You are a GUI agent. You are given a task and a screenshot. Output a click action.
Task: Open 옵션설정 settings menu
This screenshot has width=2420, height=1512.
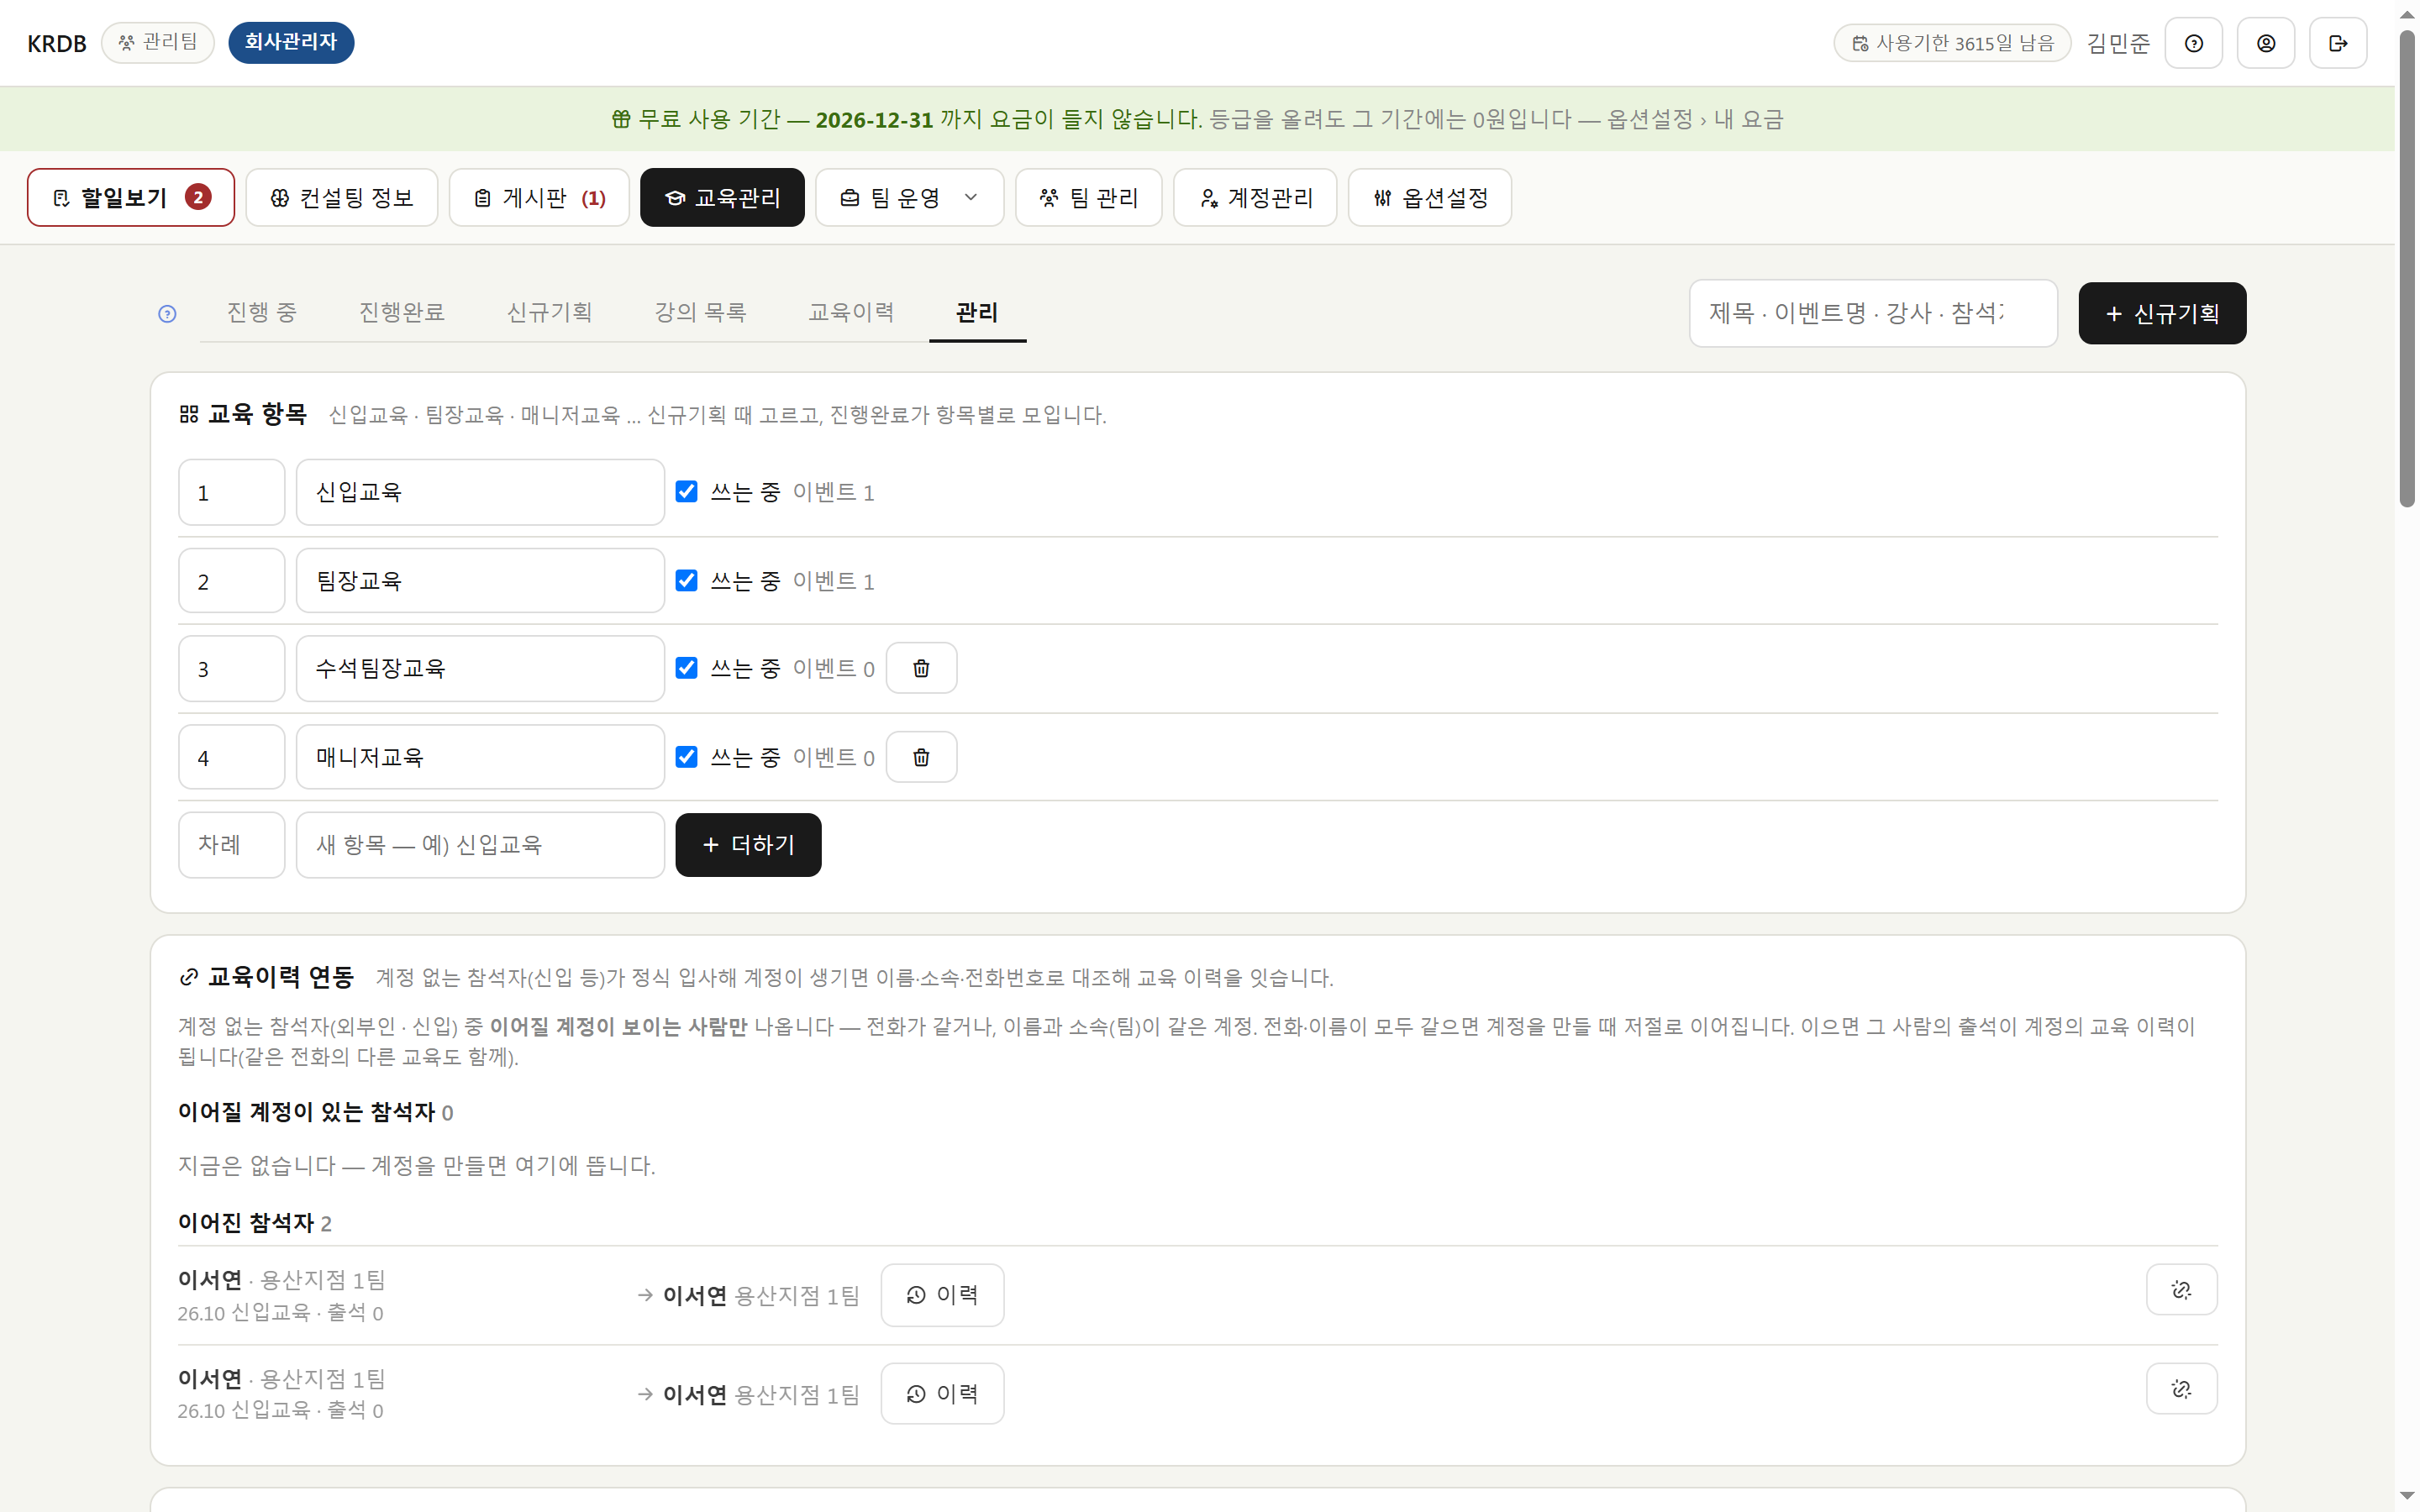click(x=1430, y=197)
